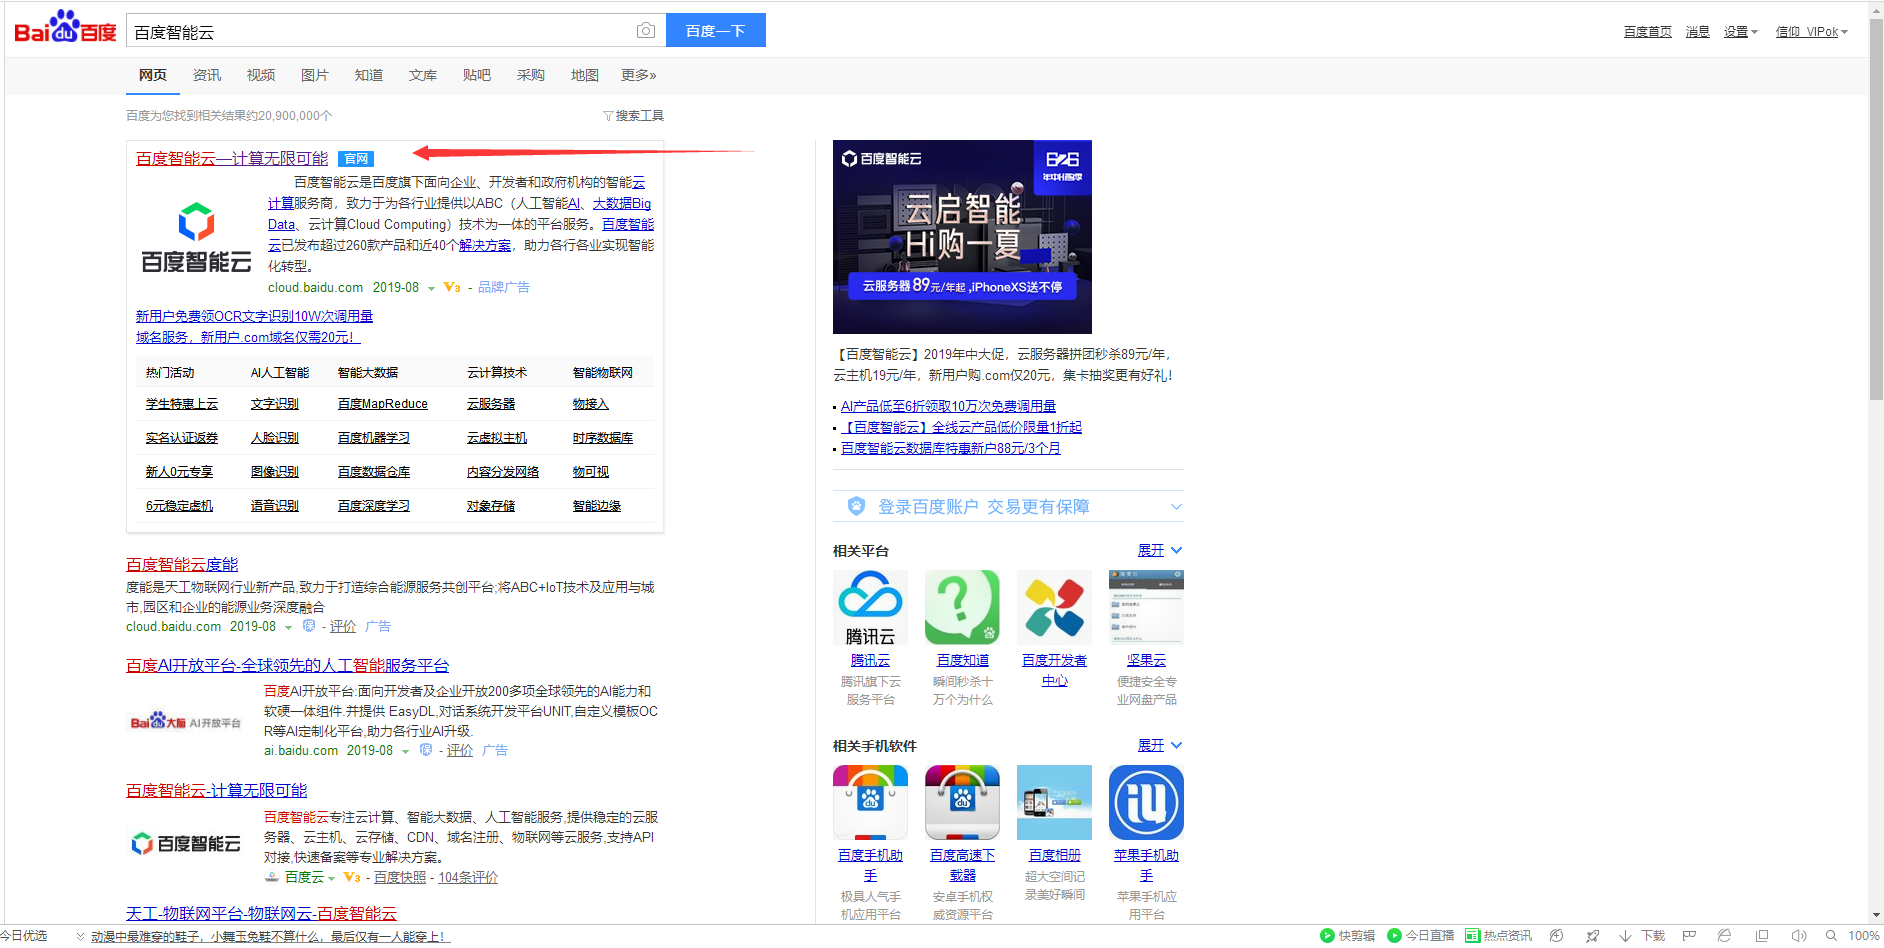Open the user account dropdown at top right
1884x948 pixels.
tap(1812, 32)
